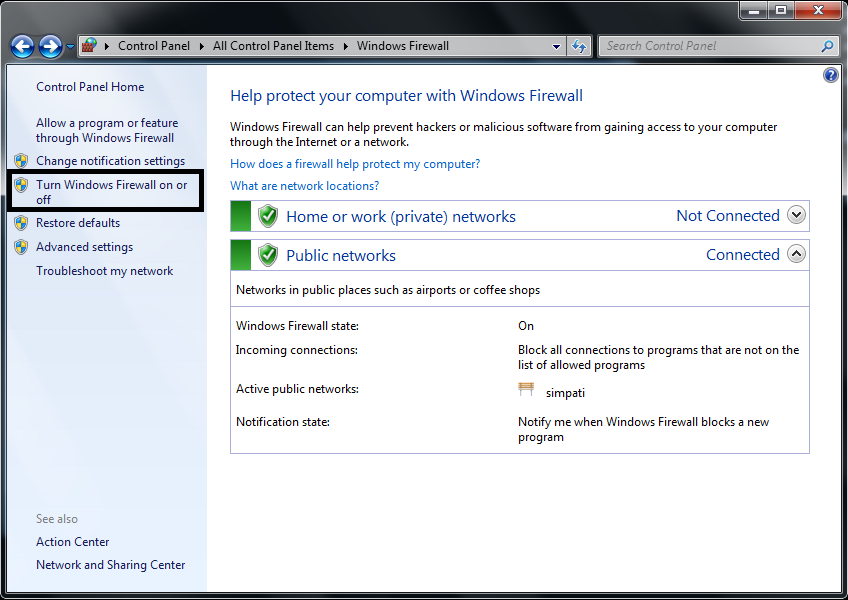Click the firewall brick icon in address bar
The width and height of the screenshot is (848, 600).
click(89, 46)
